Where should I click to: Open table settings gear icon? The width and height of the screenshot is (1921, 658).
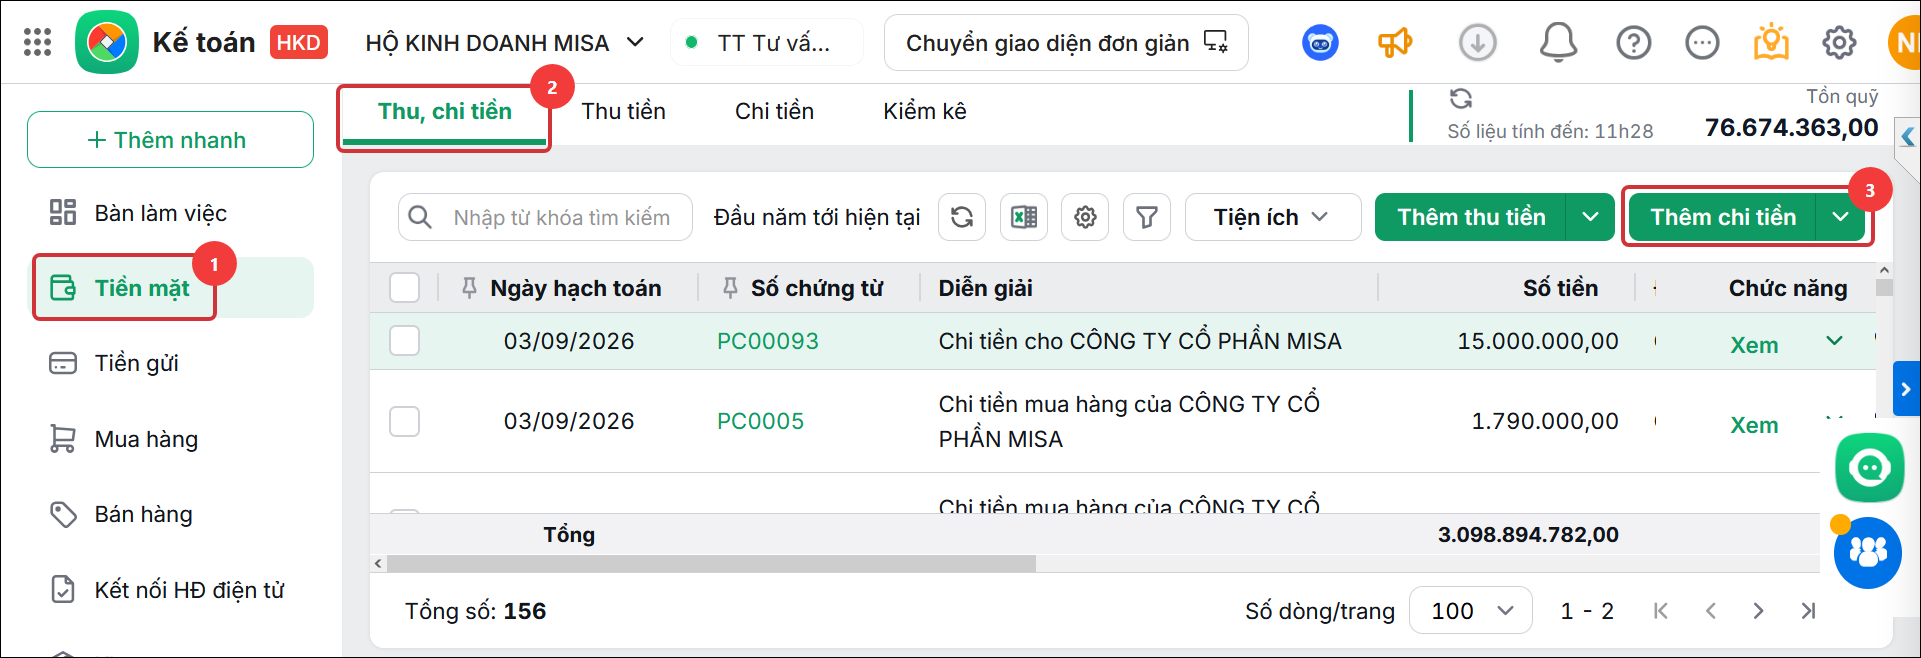click(1085, 217)
